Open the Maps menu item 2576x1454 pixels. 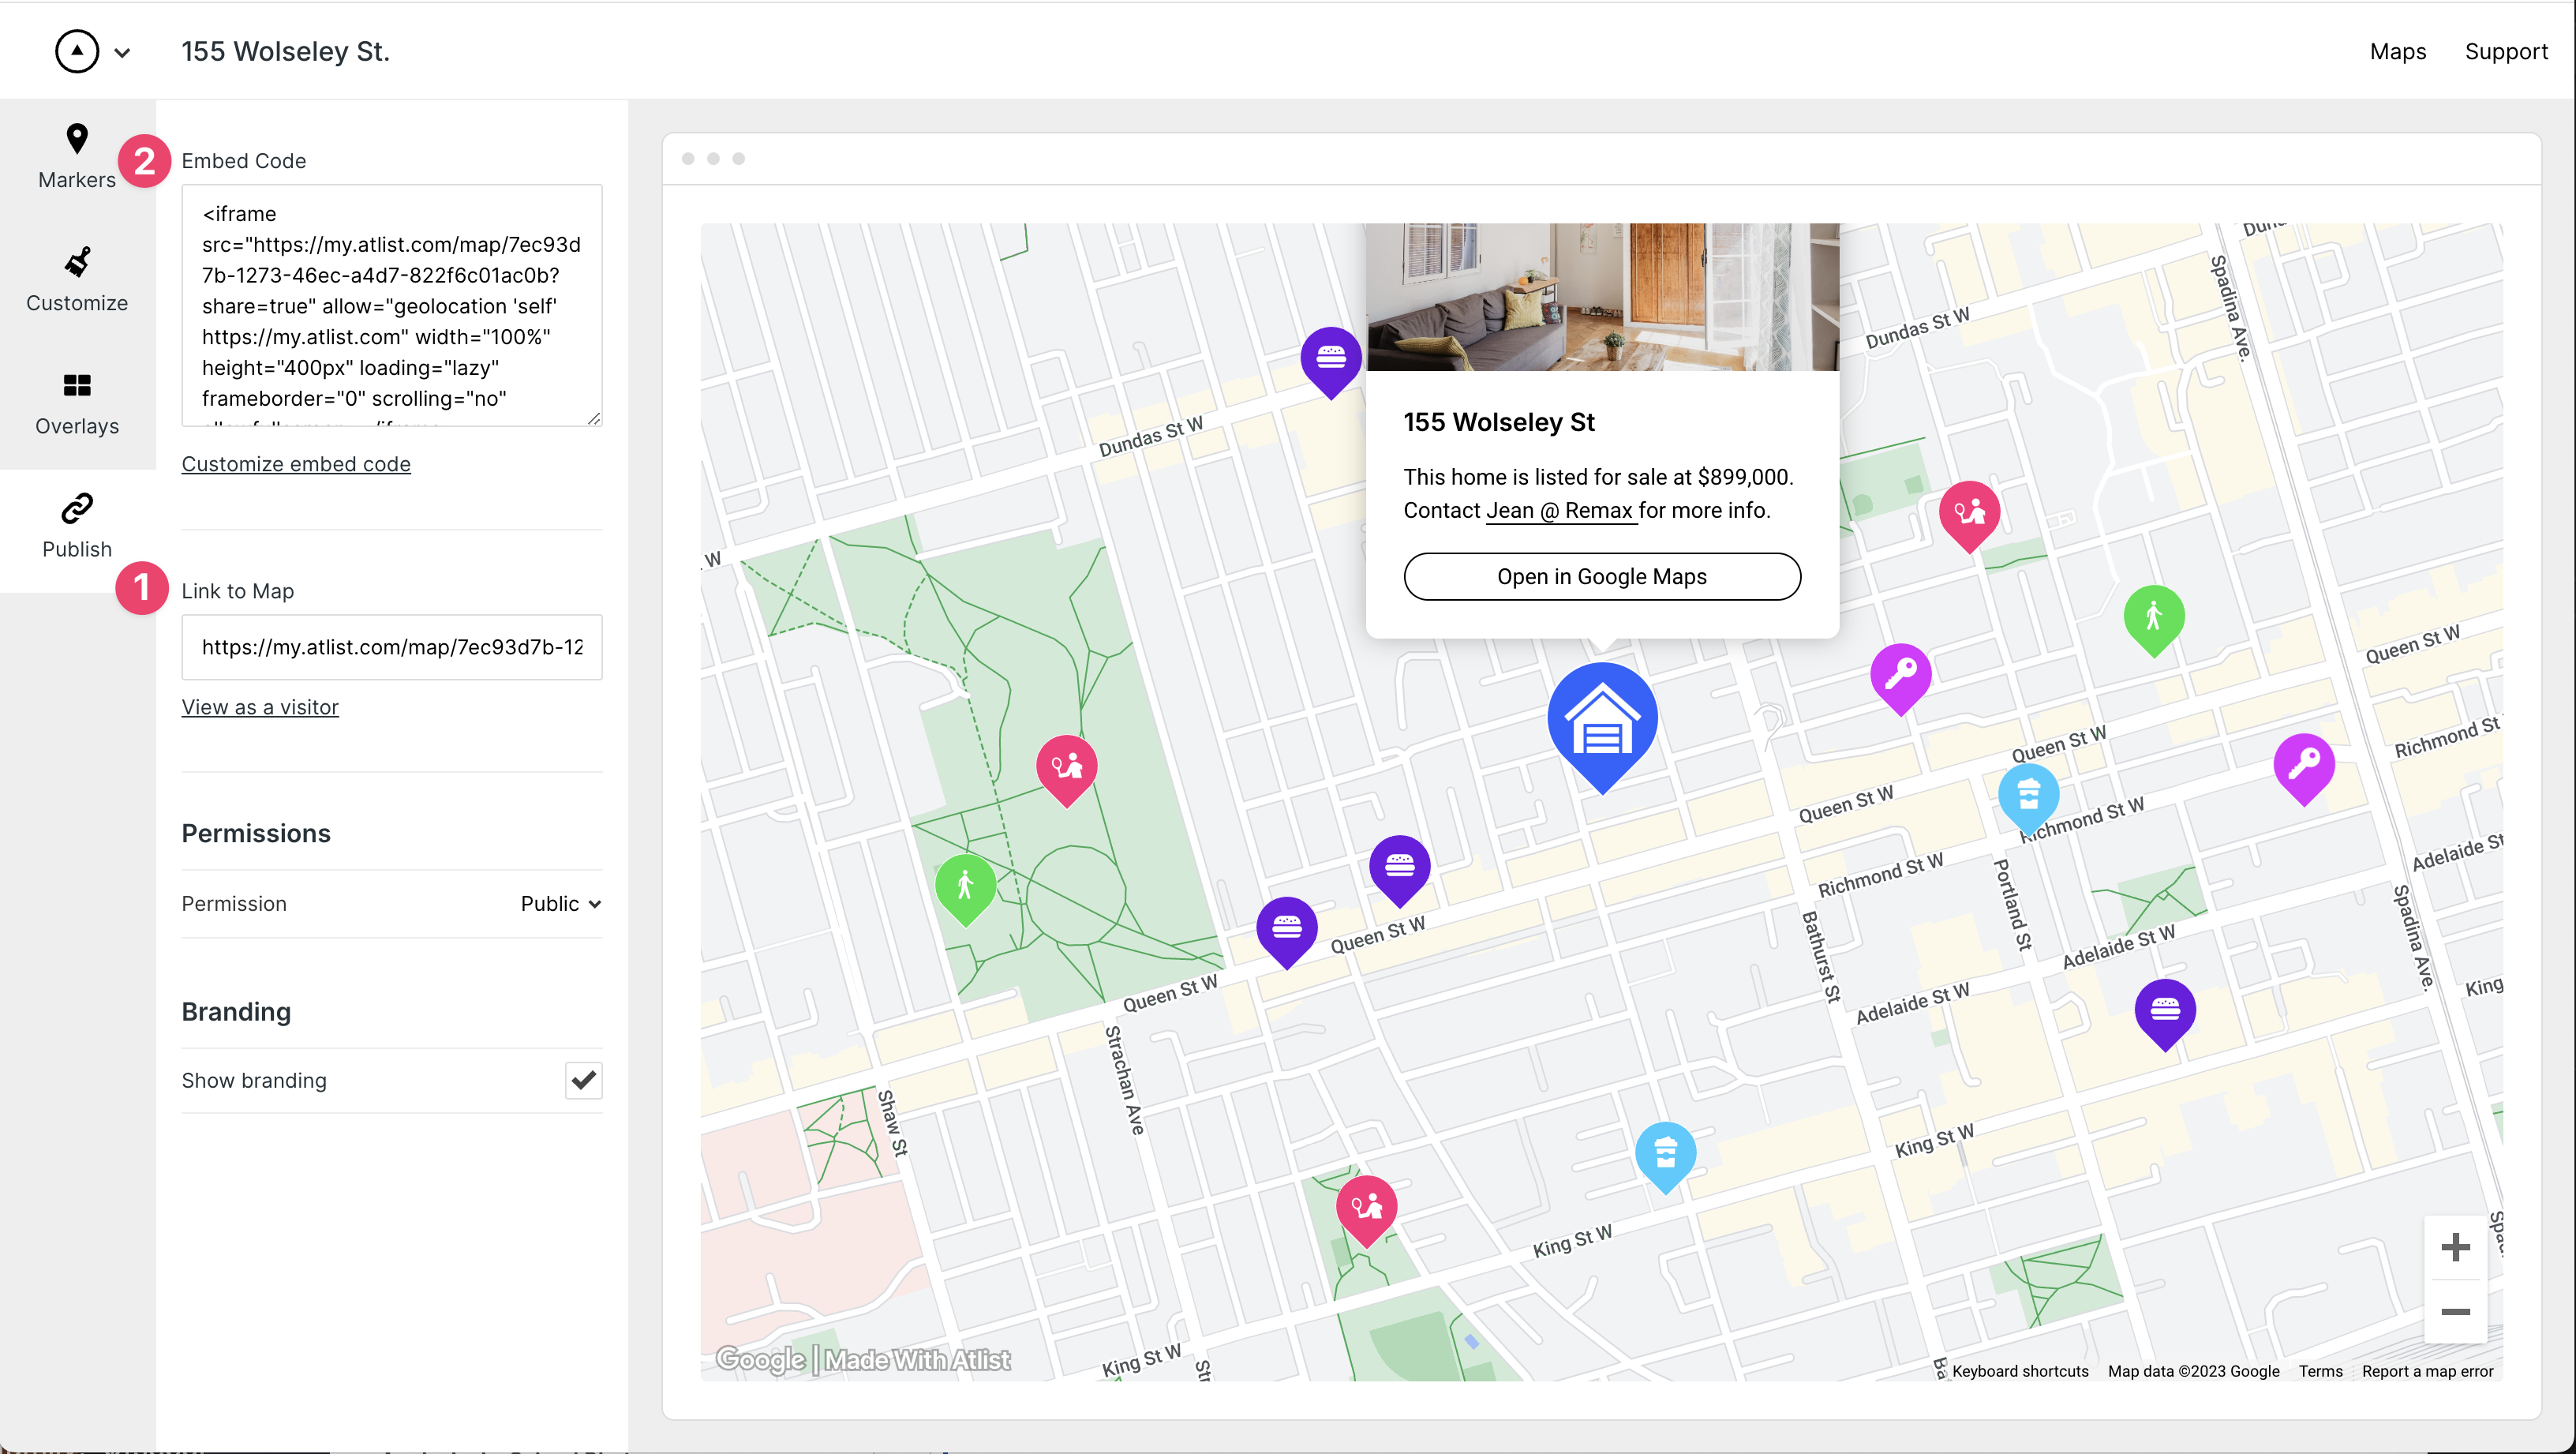click(2397, 51)
